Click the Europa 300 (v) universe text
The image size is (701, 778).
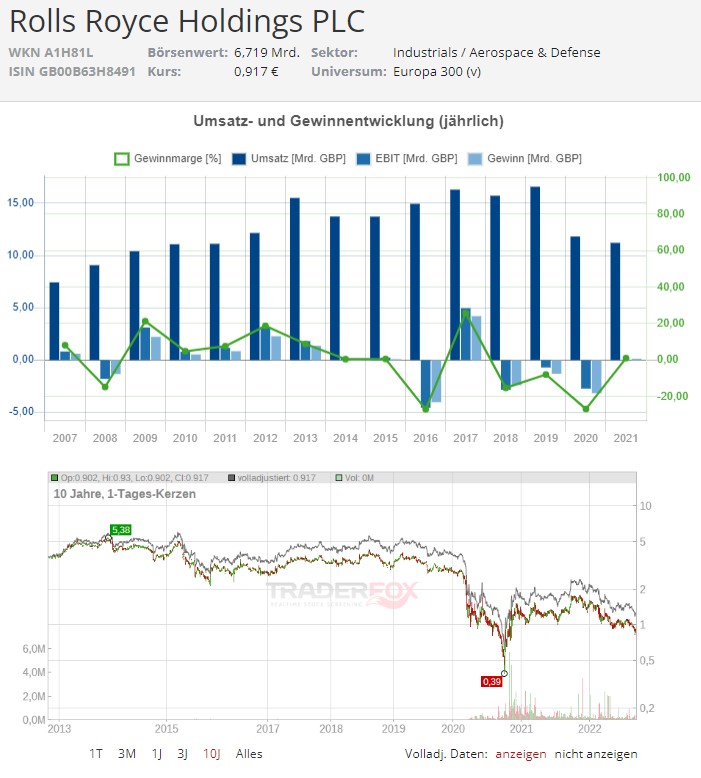[x=437, y=71]
